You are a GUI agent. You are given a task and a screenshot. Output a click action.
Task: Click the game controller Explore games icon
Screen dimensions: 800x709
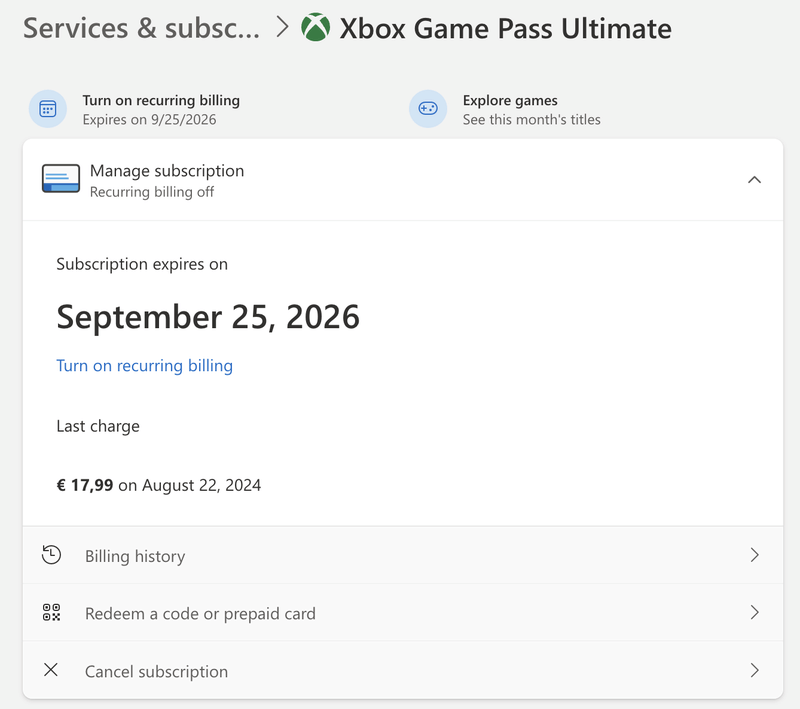(428, 109)
